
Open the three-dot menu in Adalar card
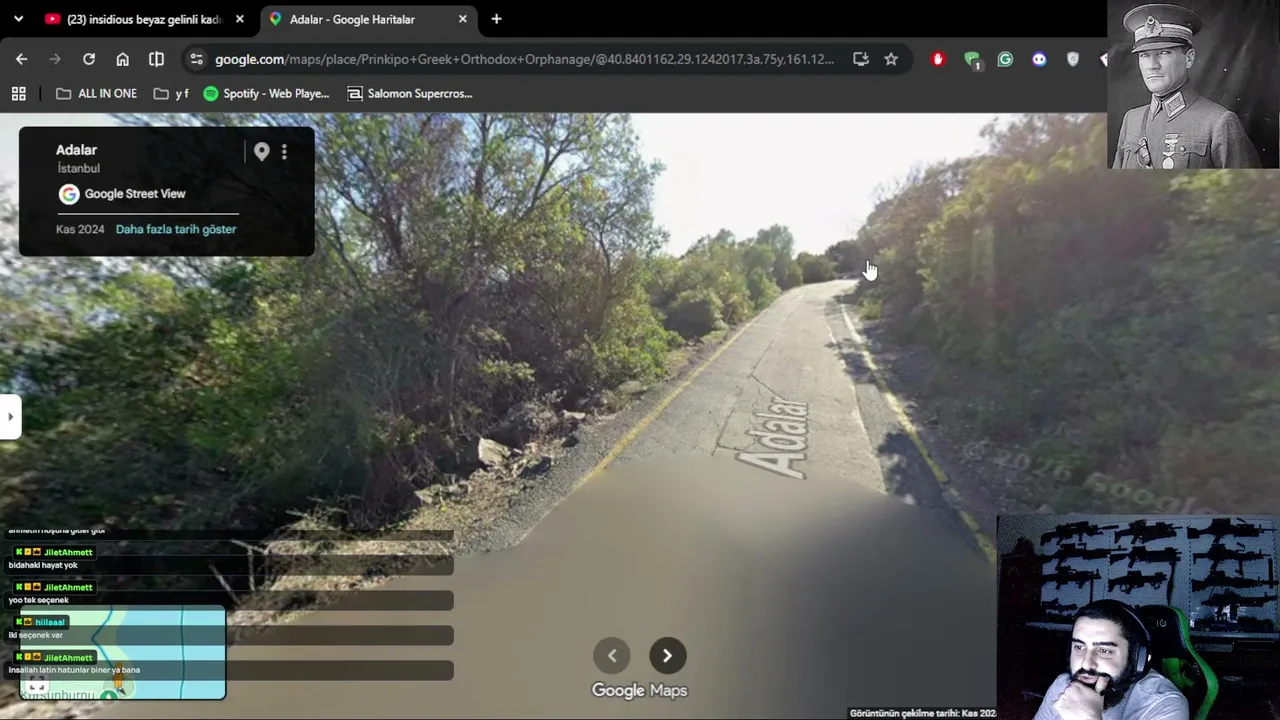click(x=284, y=152)
